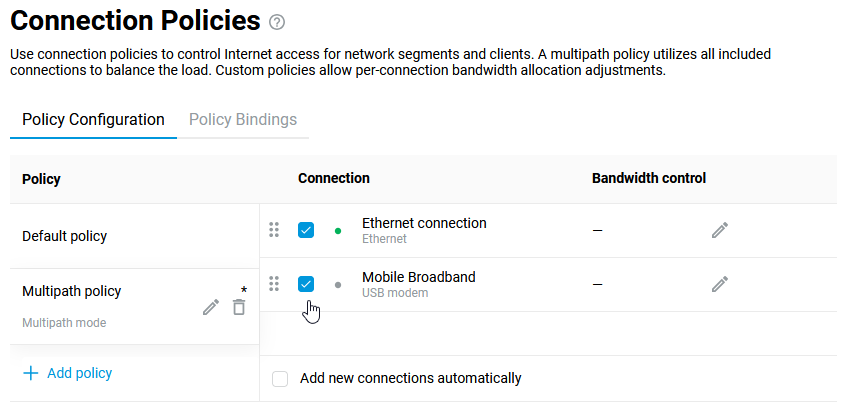Open the Policy Configuration tab

93,120
